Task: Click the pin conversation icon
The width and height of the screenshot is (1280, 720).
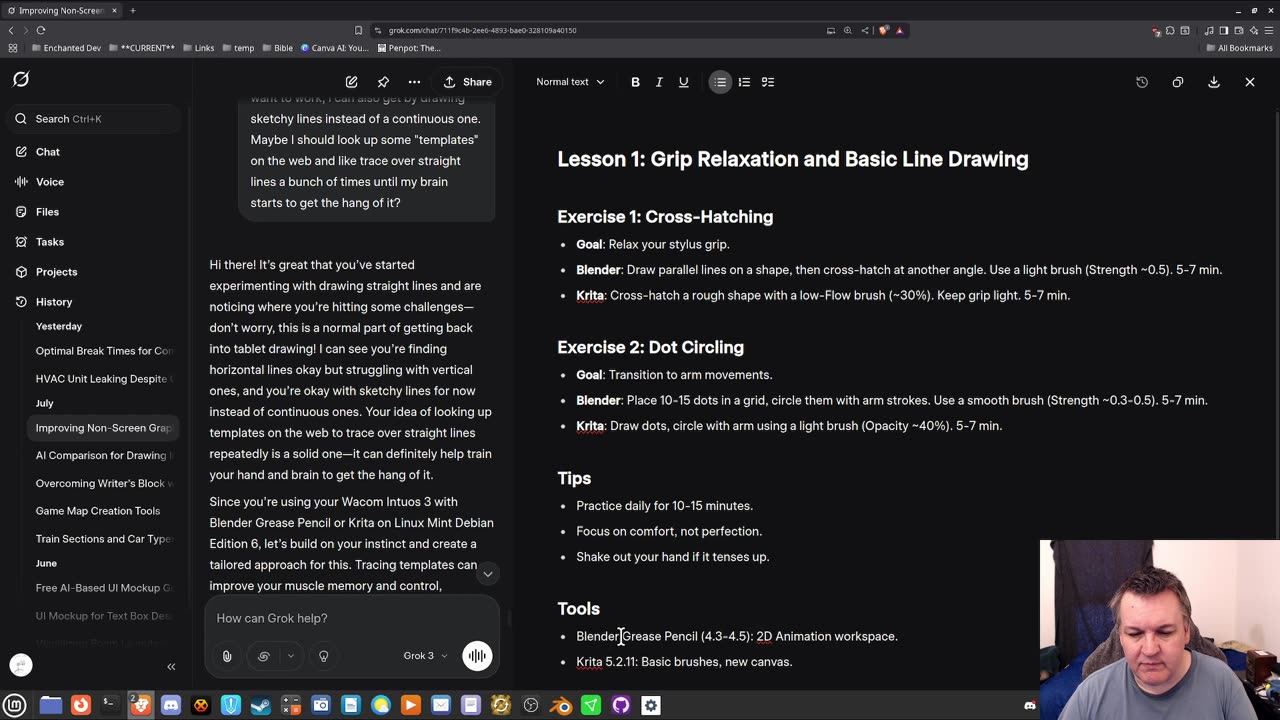Action: [383, 82]
